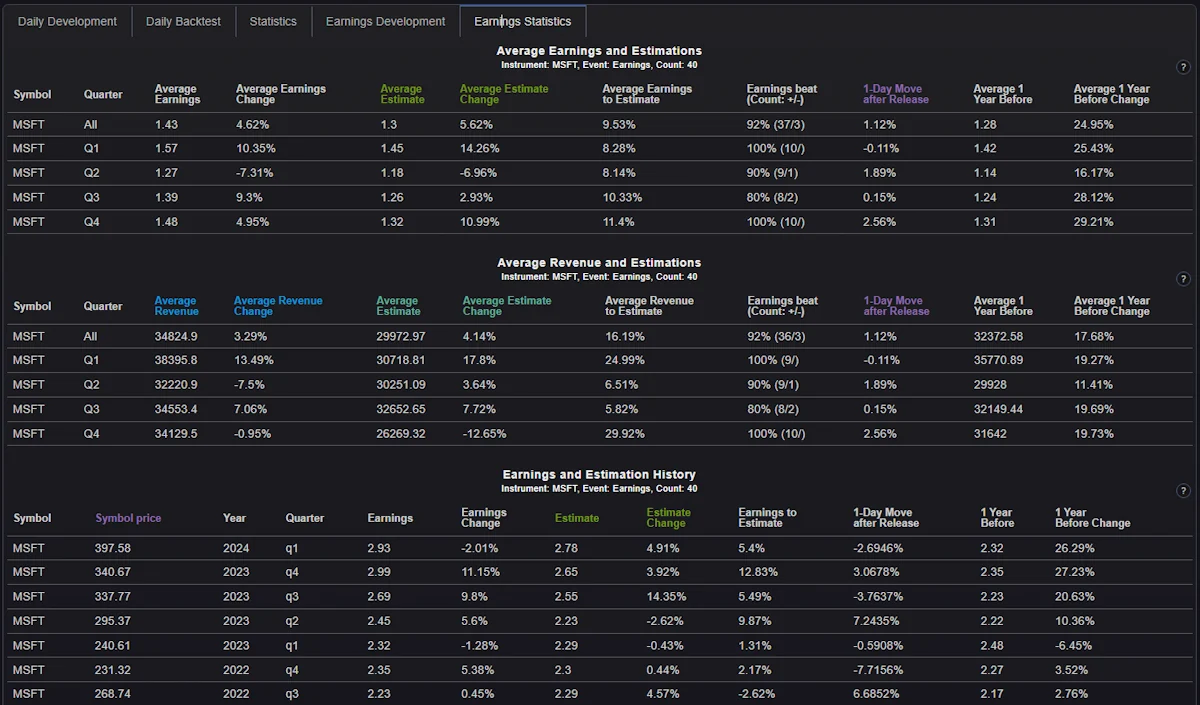Click the Average Revenue to Estimate header
This screenshot has height=705, width=1200.
point(649,306)
